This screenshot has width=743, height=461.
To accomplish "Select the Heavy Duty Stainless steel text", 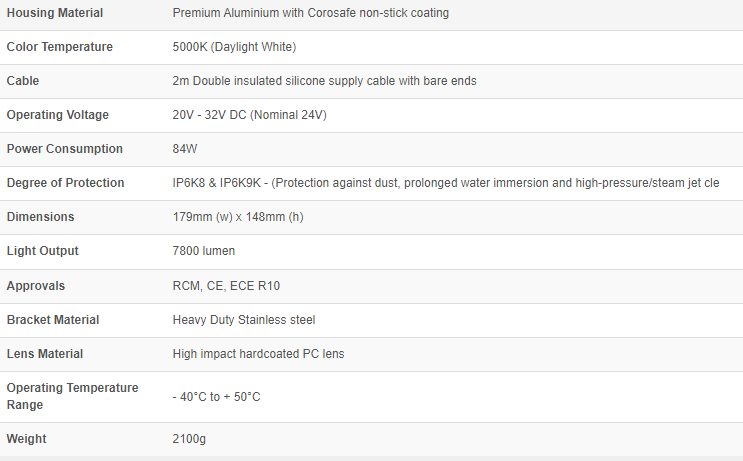I will (x=243, y=320).
